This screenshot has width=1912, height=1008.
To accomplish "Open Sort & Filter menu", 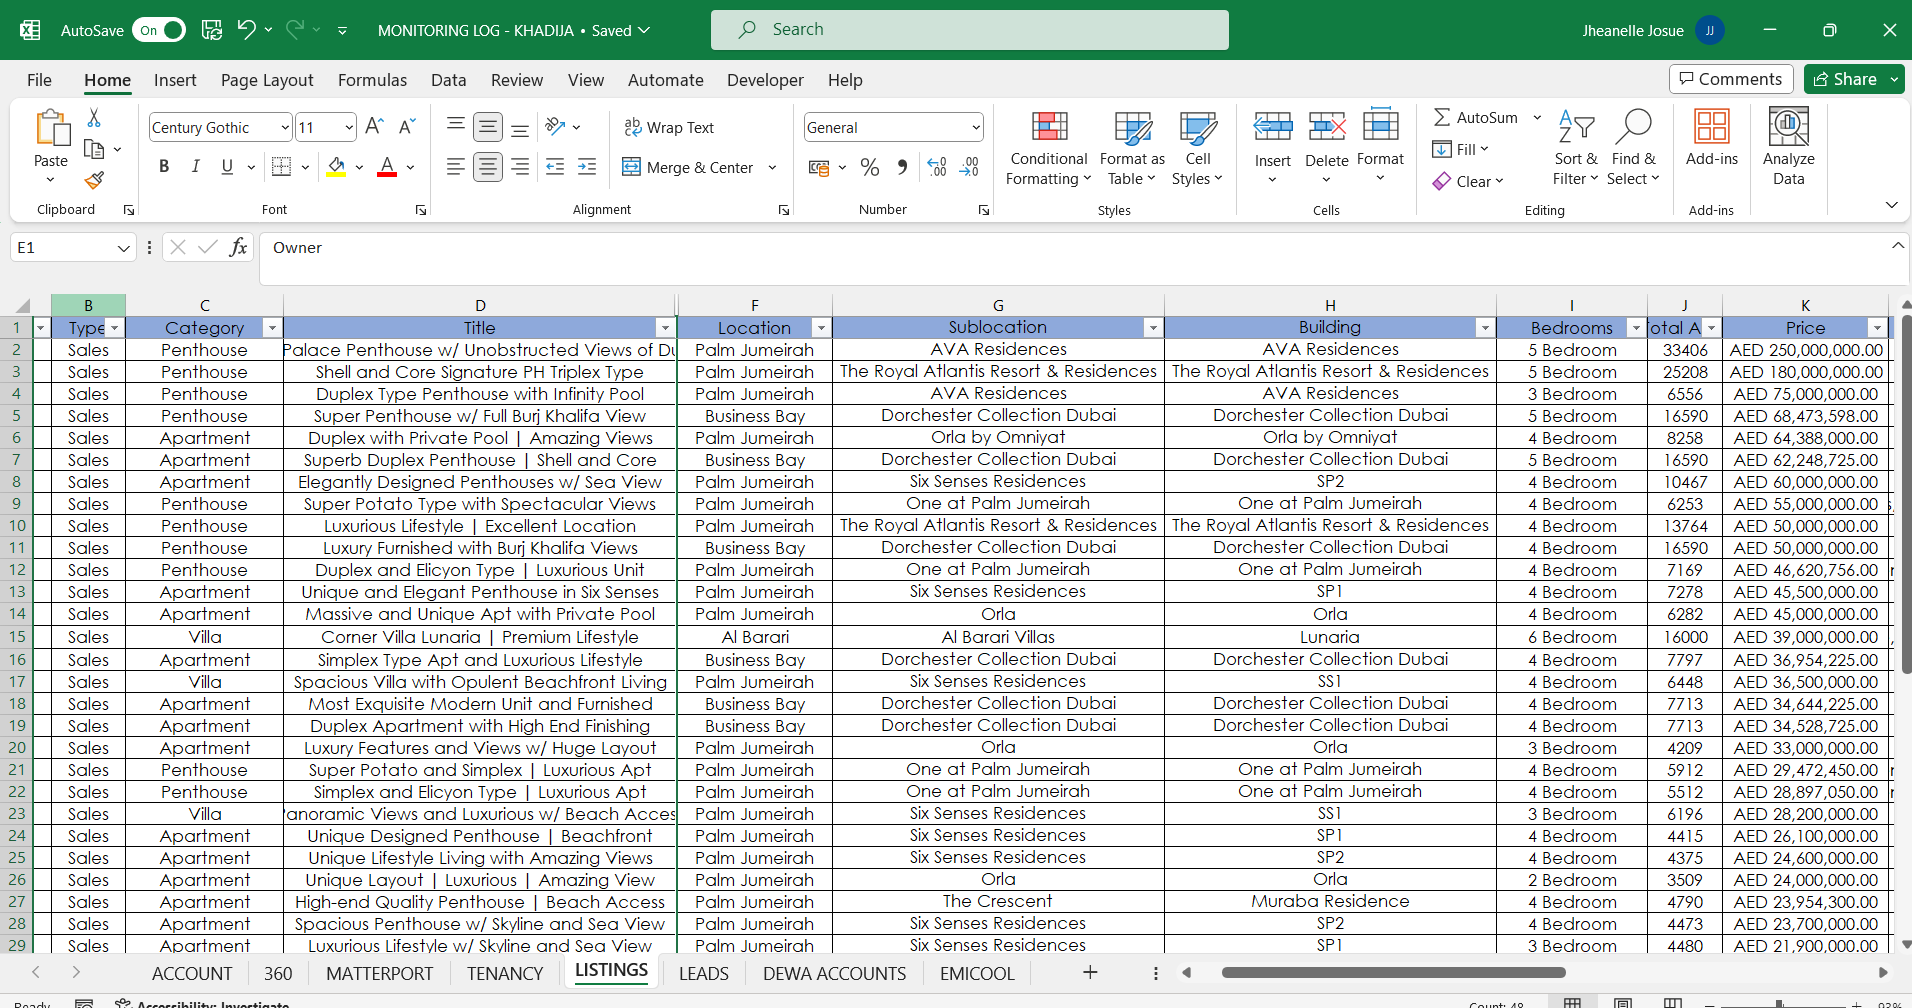I will point(1576,147).
